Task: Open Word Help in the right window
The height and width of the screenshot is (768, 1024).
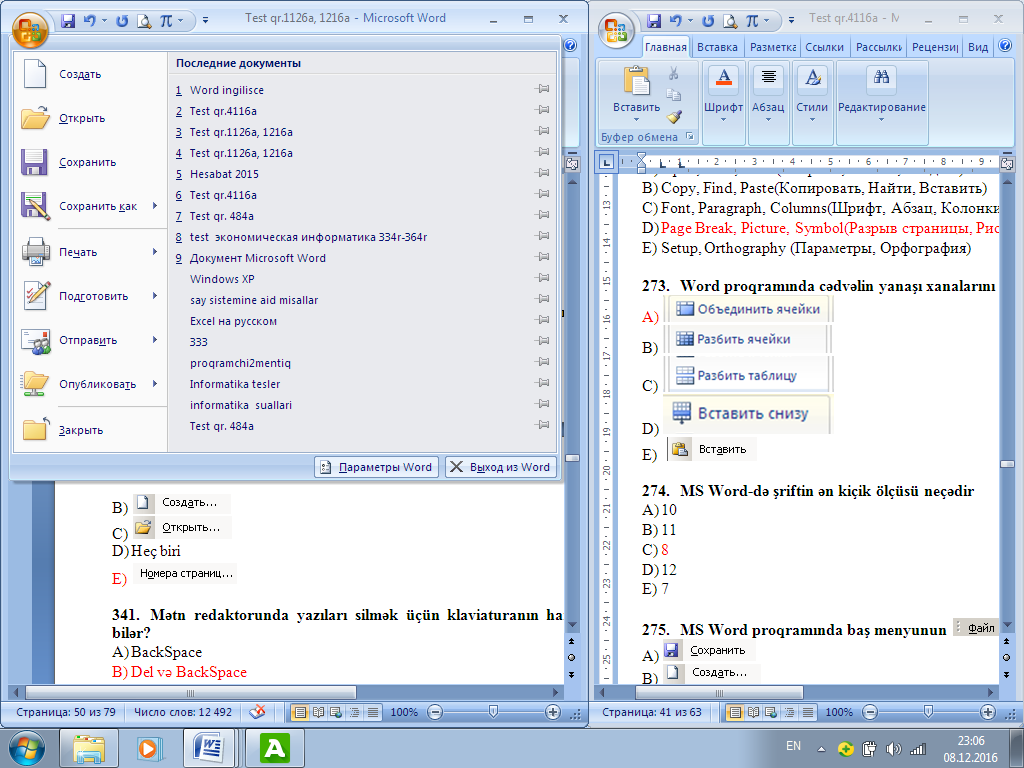Action: coord(1005,46)
